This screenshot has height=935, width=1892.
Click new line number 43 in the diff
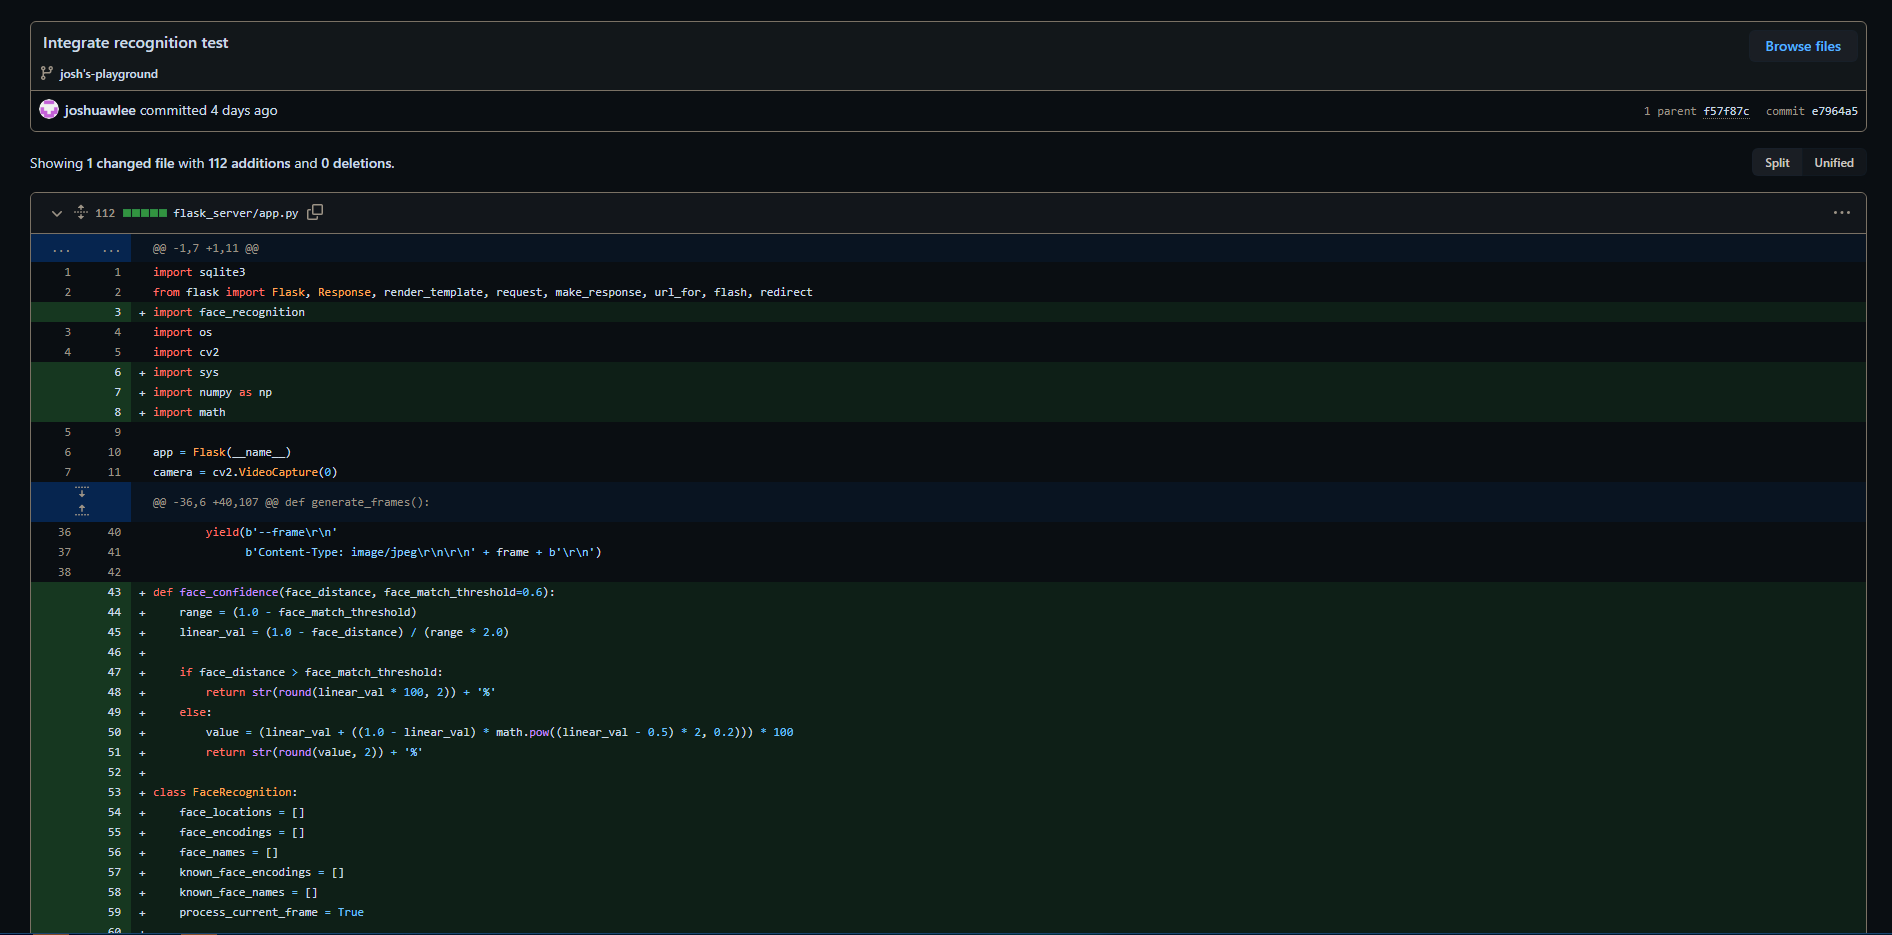click(114, 592)
